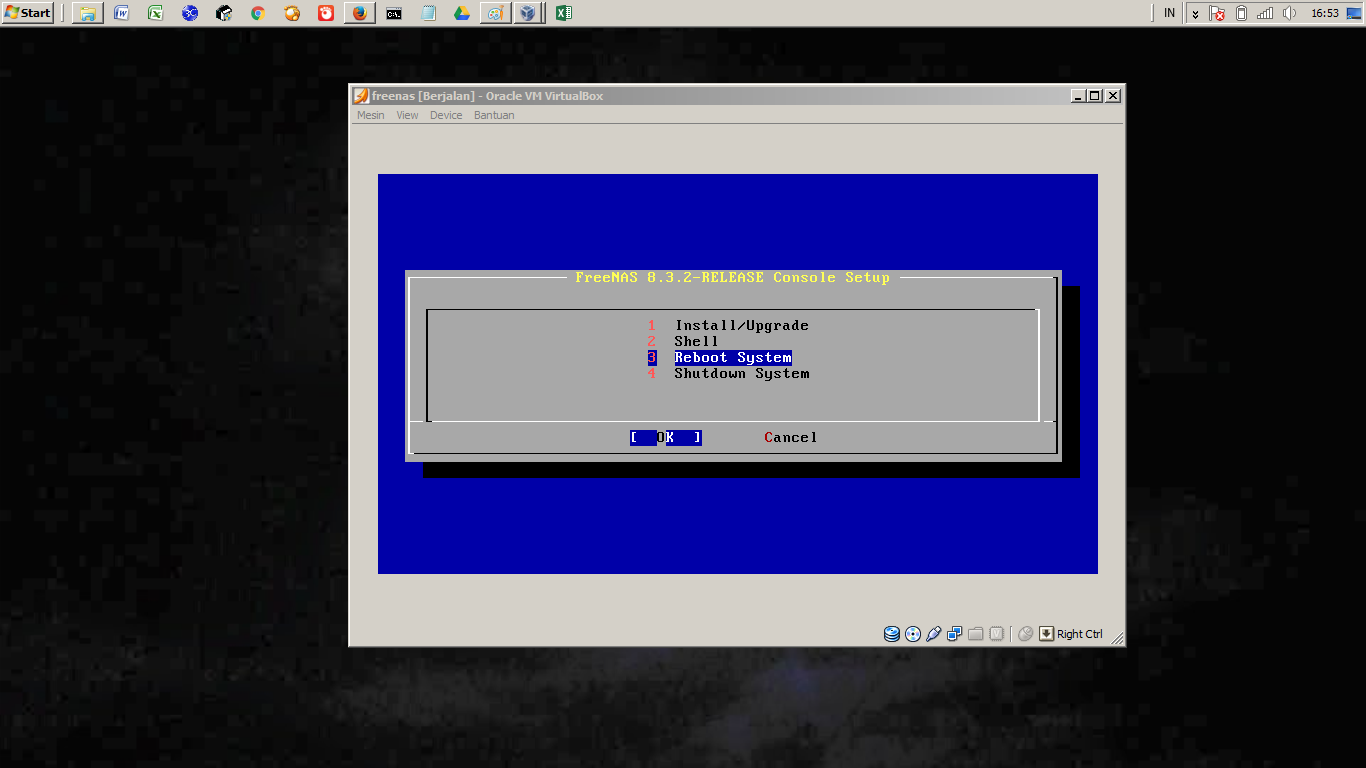Open the Action Center flag icon

point(1217,13)
